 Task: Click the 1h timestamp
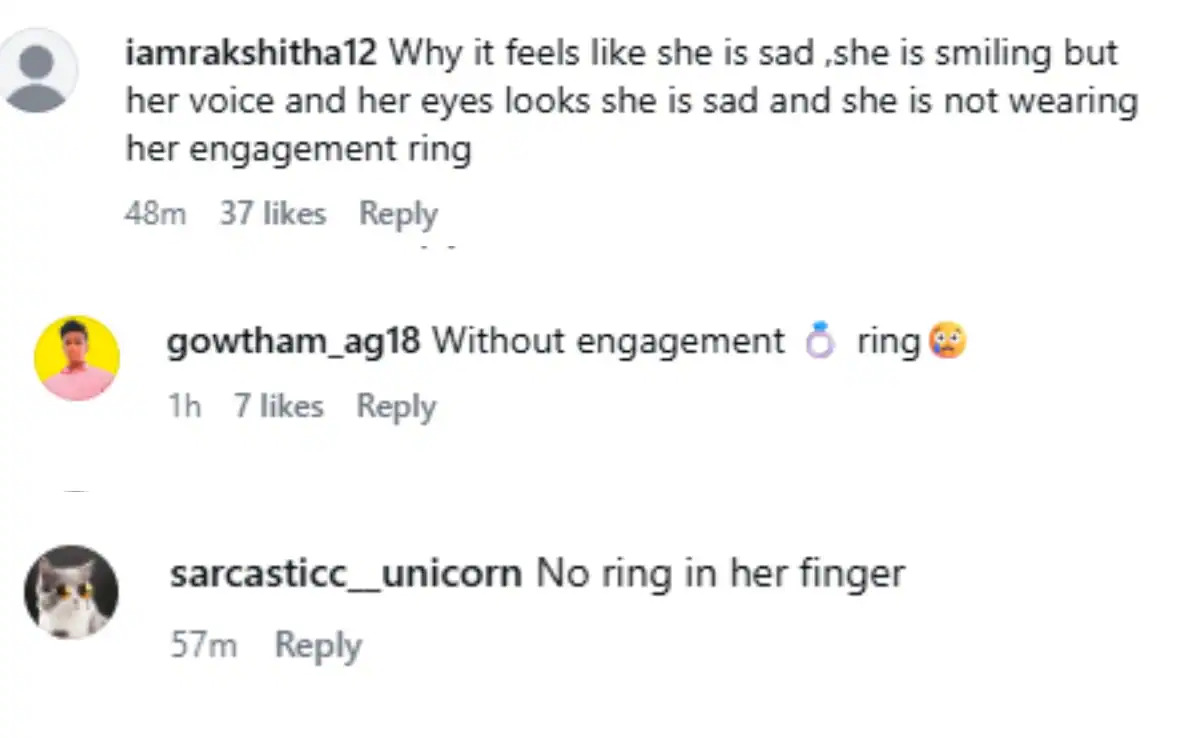click(185, 407)
